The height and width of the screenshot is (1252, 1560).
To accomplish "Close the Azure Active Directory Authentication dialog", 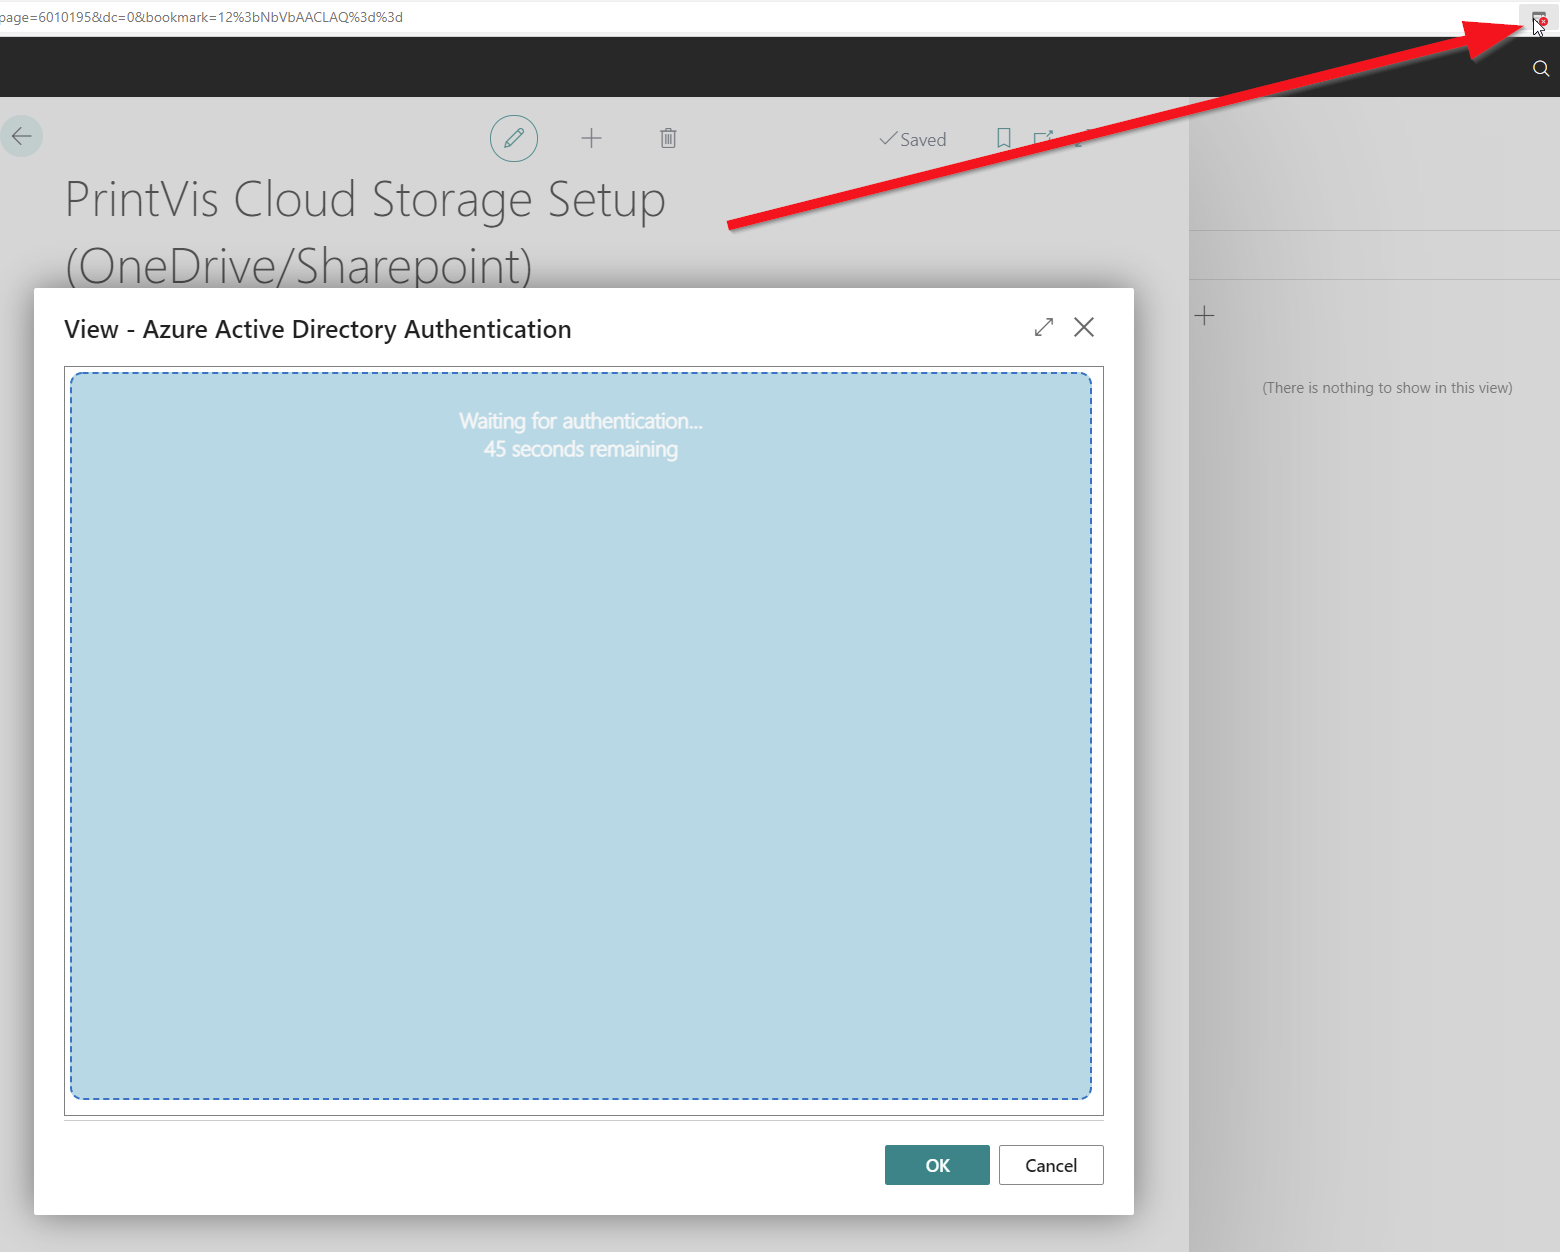I will 1084,327.
